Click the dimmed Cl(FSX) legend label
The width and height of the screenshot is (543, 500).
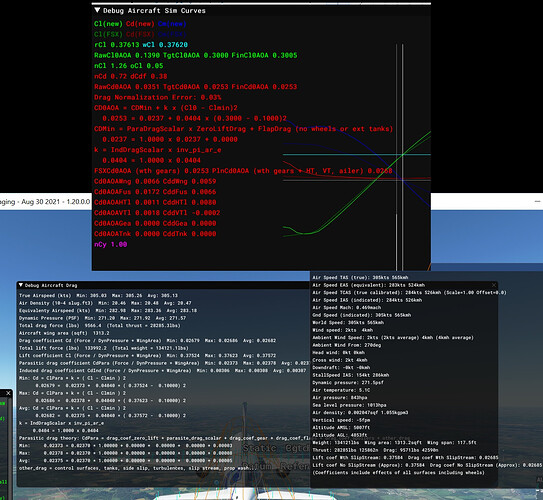tap(108, 34)
